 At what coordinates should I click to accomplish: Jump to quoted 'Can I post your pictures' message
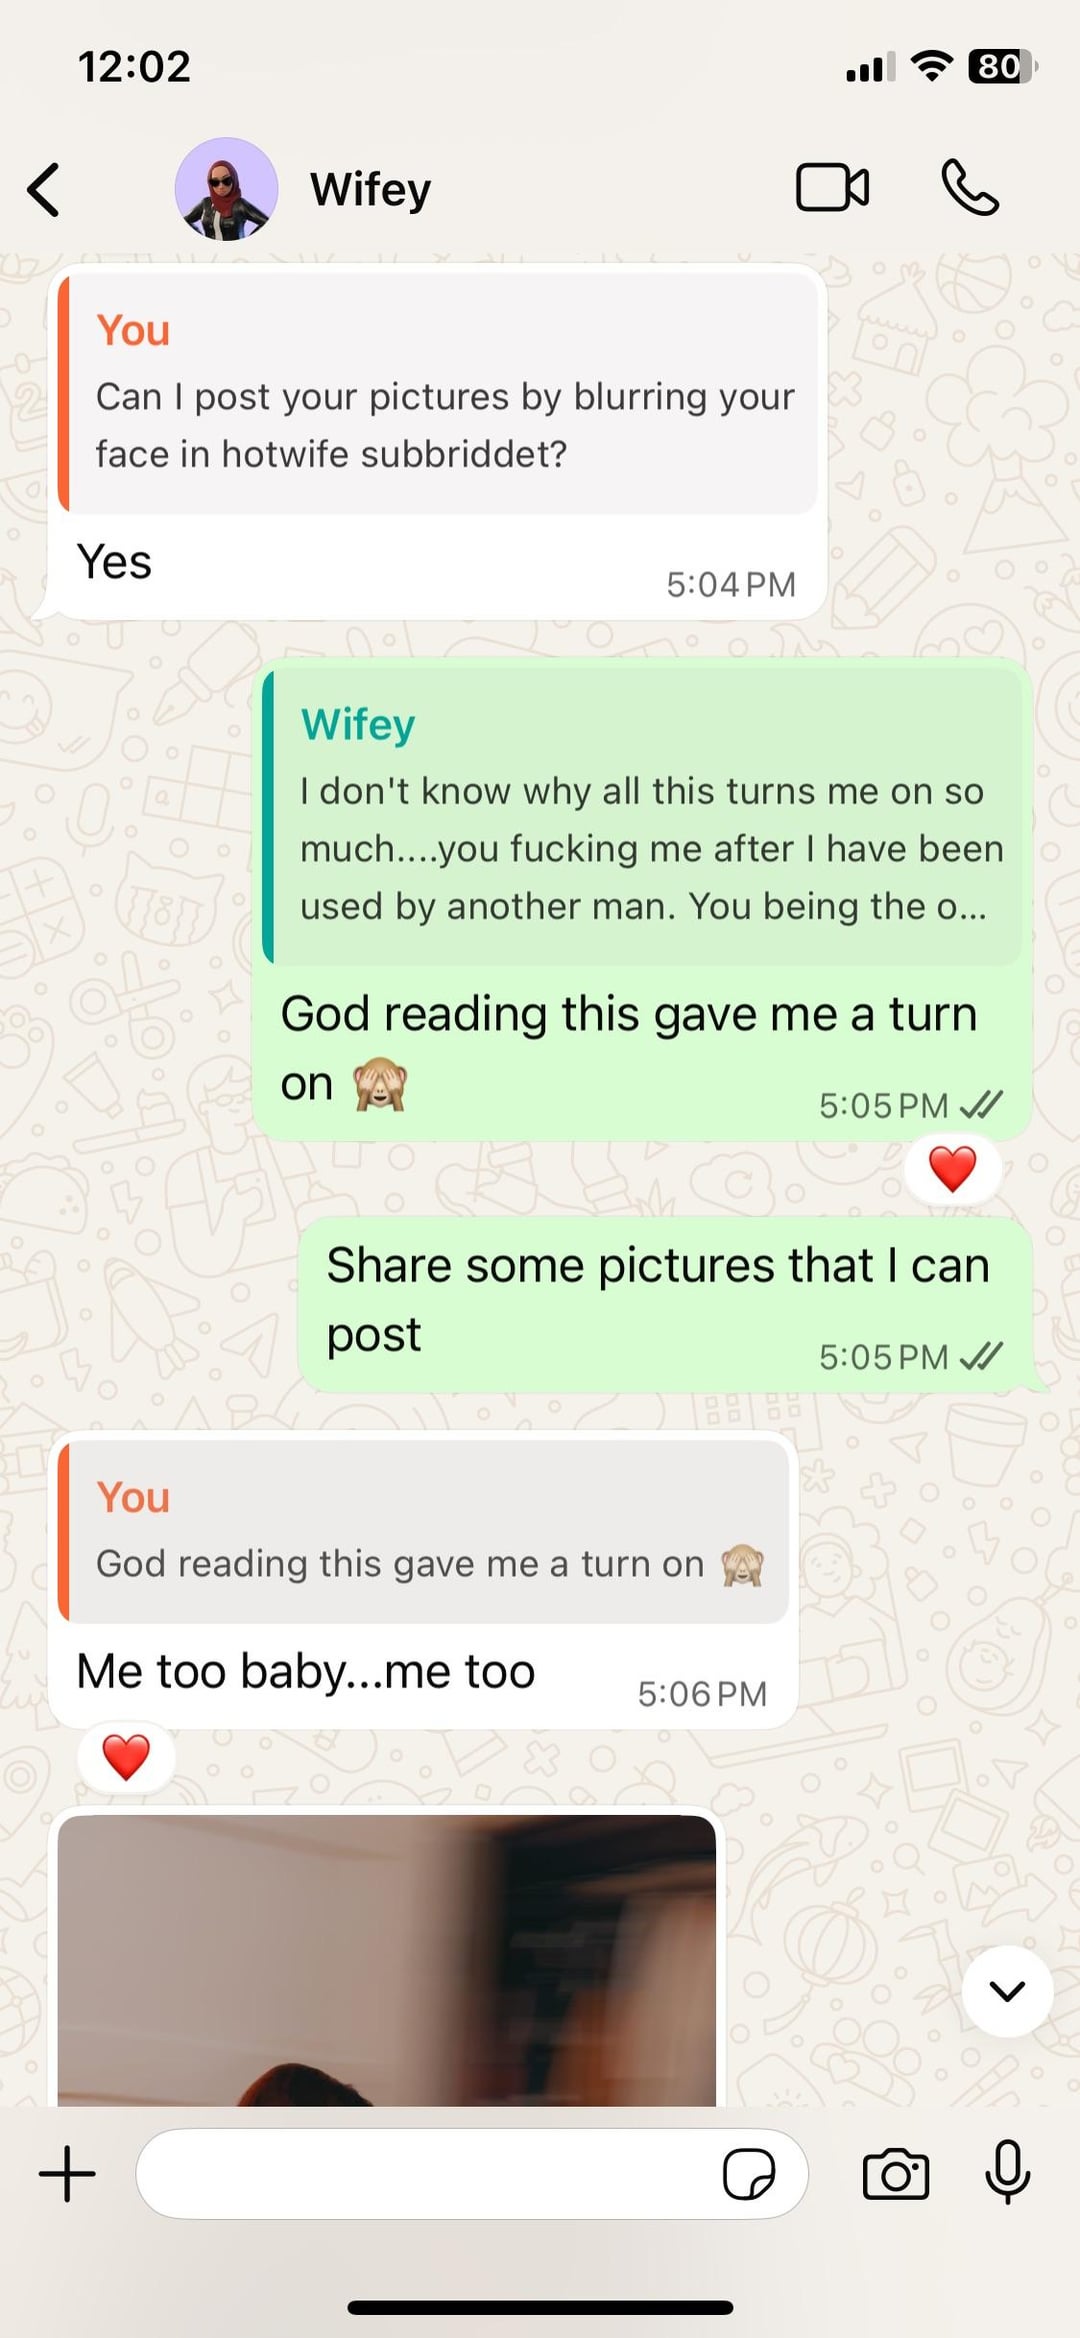pos(438,393)
